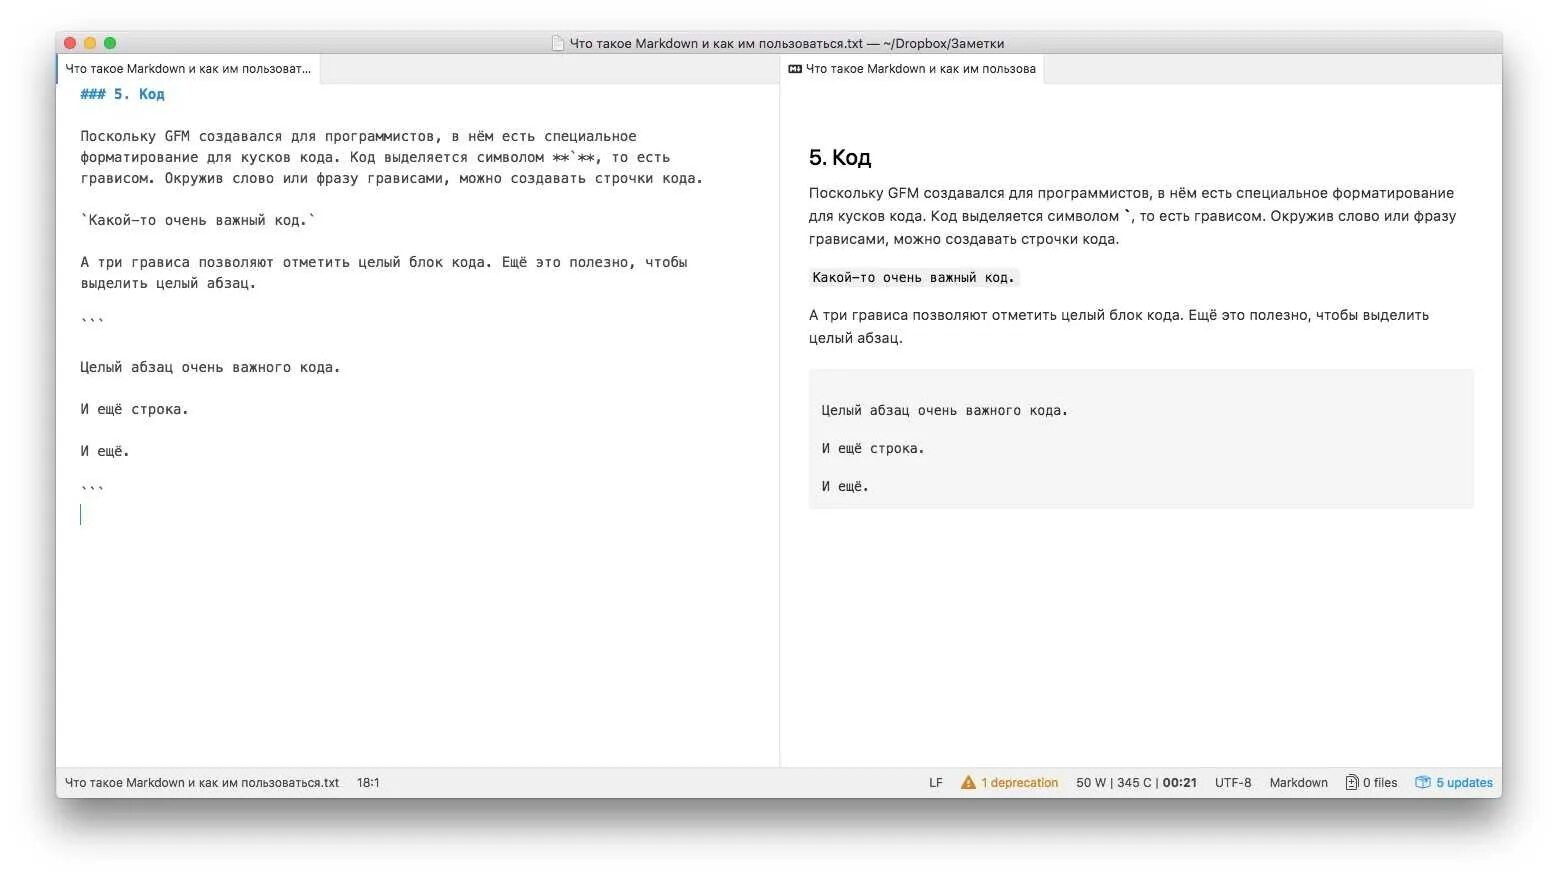Click the '### 5. Код' heading in the editor

click(122, 94)
